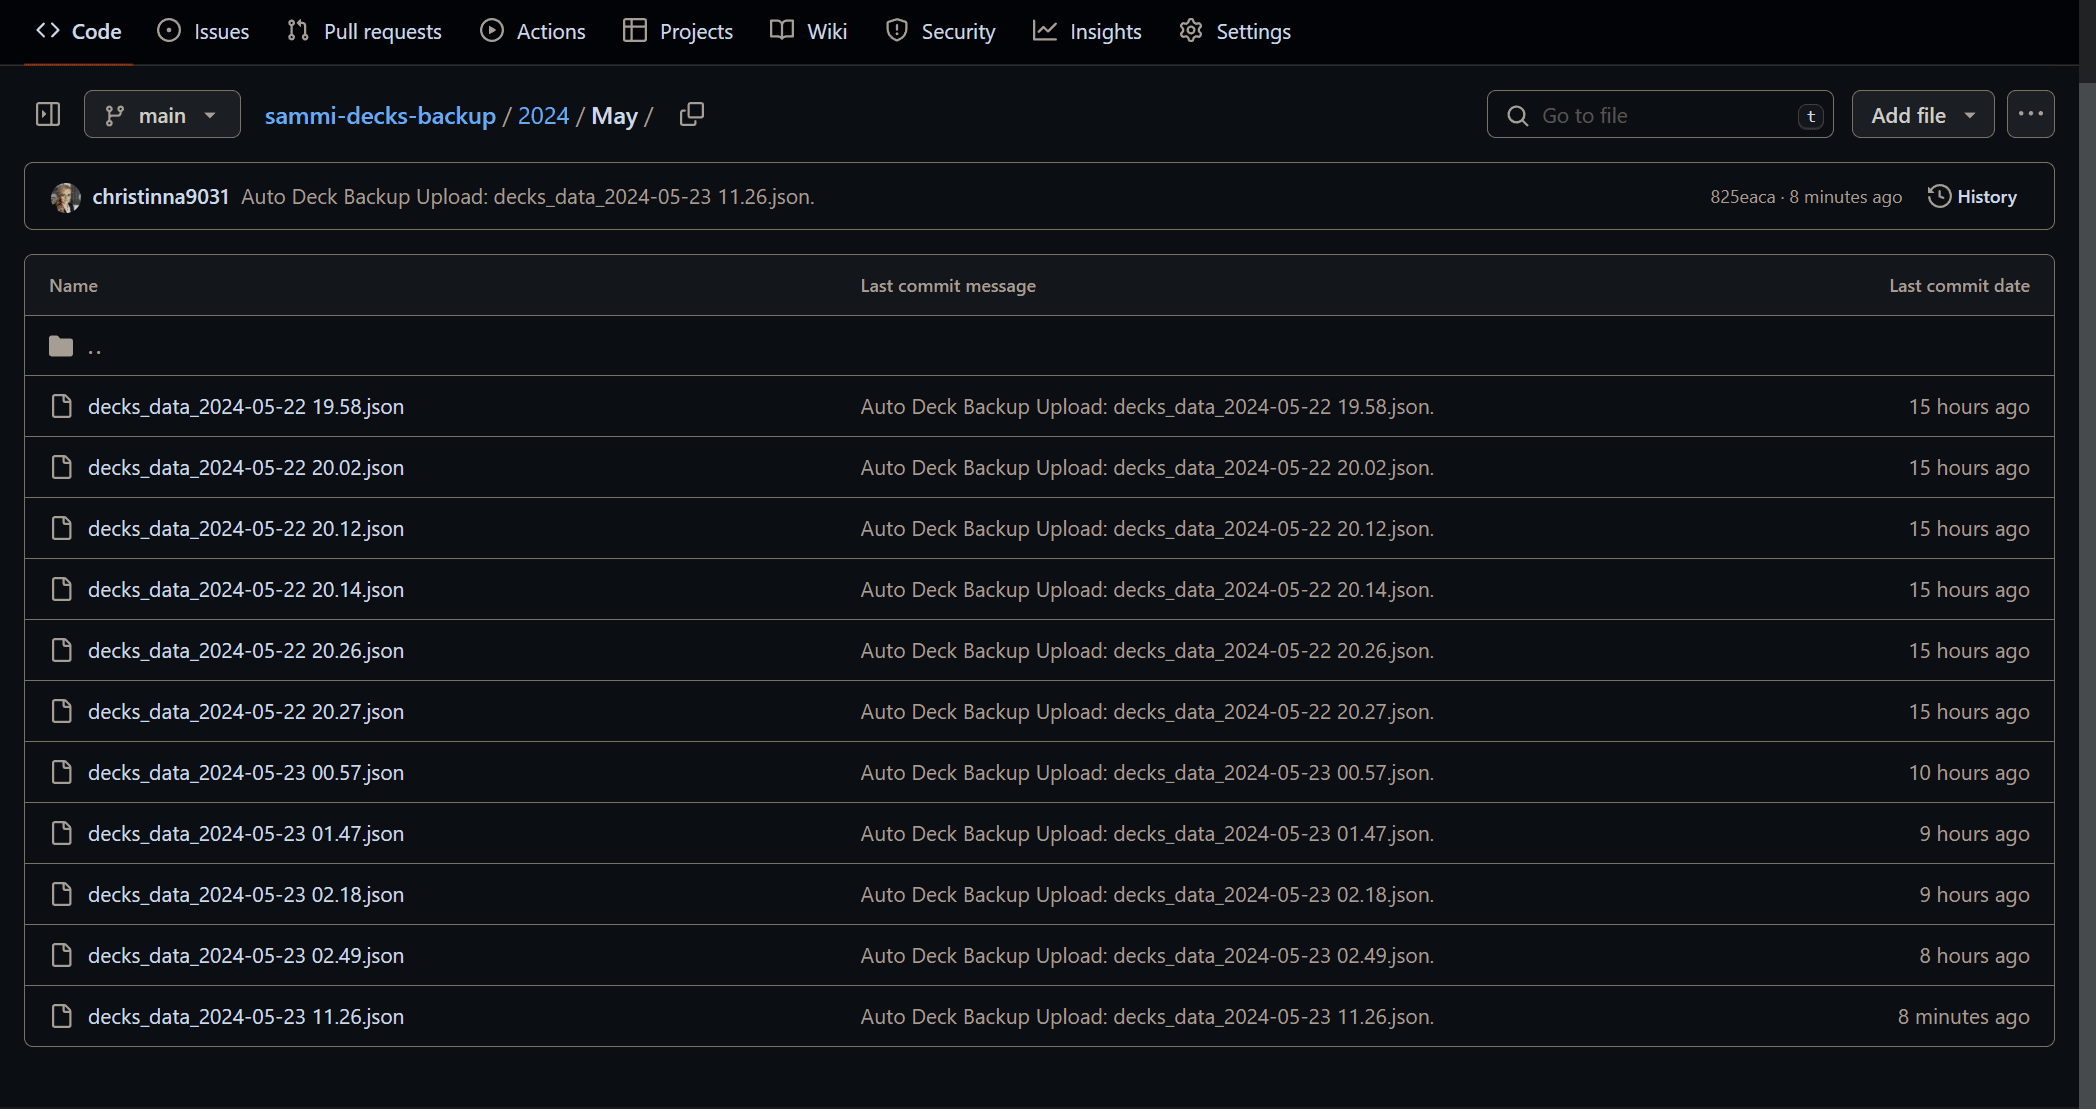Screen dimensions: 2096x1109
Task: Open the Settings gear tab
Action: 1235,31
